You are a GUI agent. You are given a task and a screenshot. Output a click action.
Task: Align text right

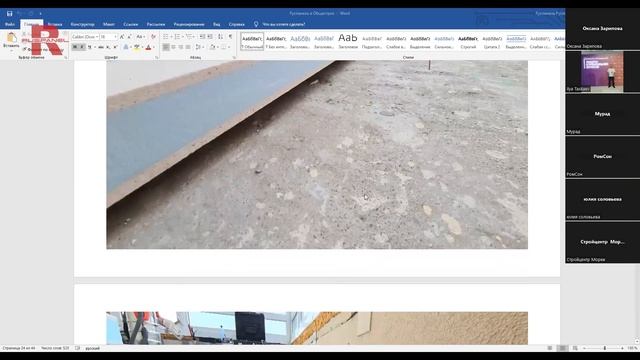click(180, 47)
